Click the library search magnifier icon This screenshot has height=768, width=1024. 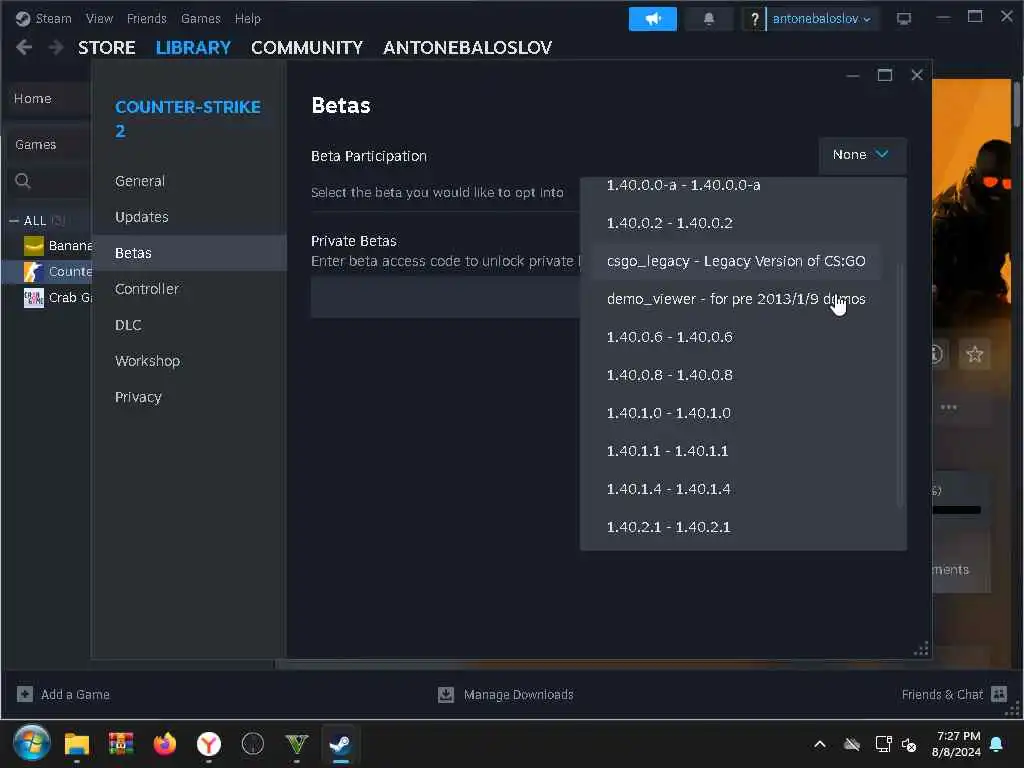tap(23, 181)
